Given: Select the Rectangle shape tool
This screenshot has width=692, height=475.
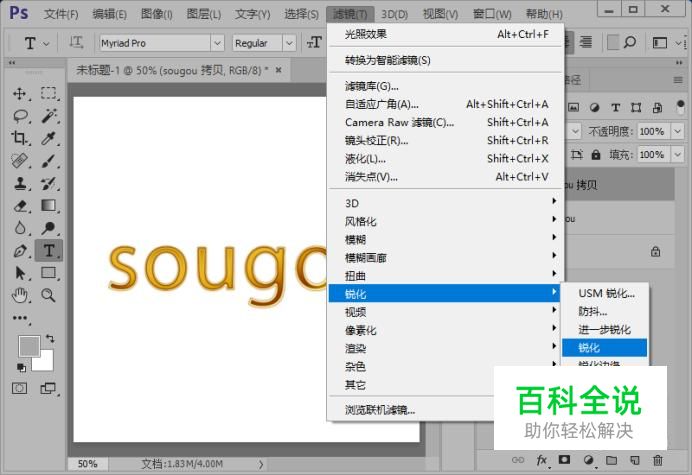Looking at the screenshot, I should (49, 273).
